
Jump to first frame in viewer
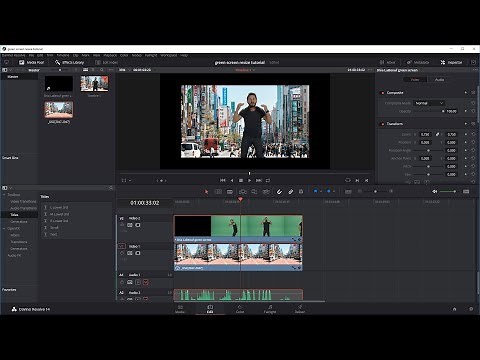click(223, 180)
